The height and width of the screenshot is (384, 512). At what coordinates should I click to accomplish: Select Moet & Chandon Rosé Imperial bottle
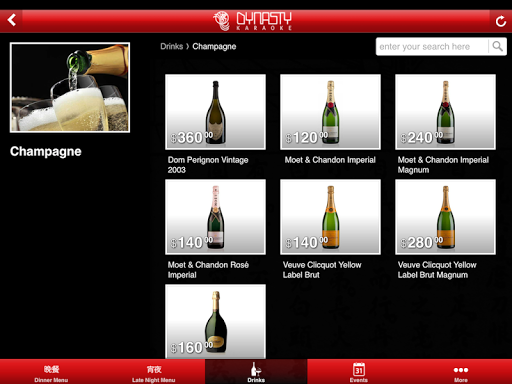tap(215, 217)
